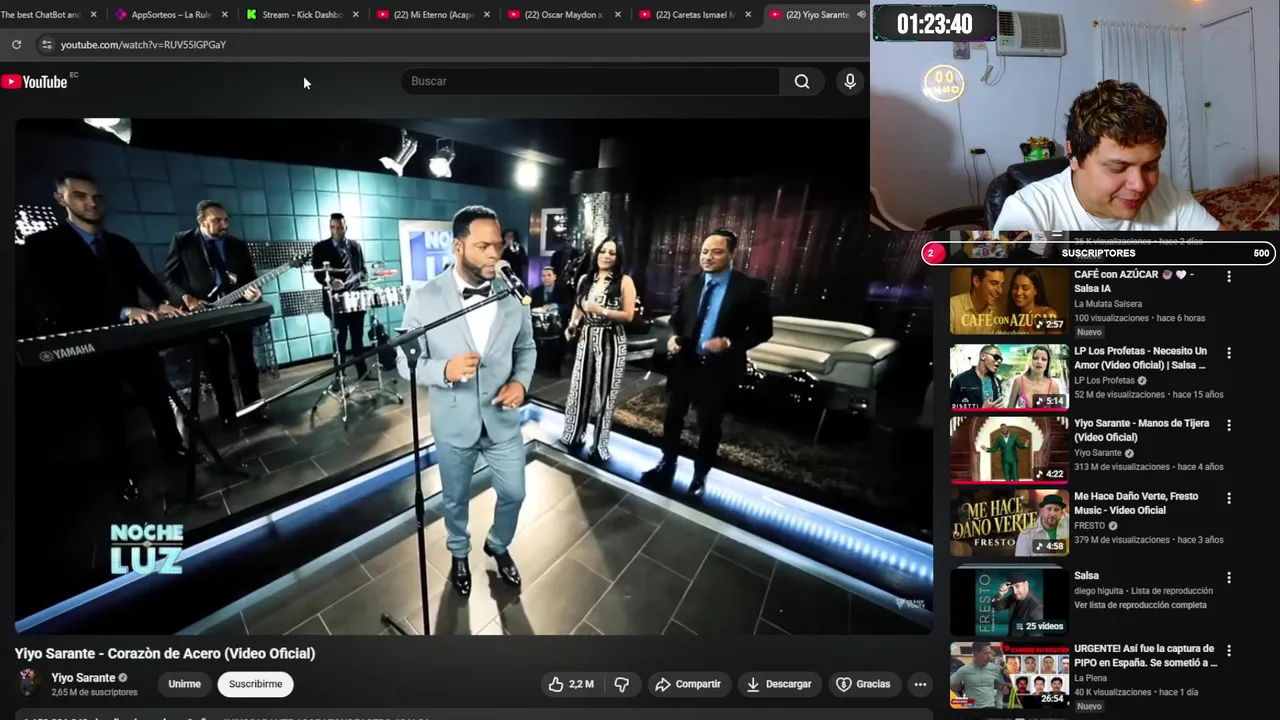Image resolution: width=1280 pixels, height=720 pixels.
Task: Open site info icon beside the URL
Action: (x=46, y=45)
